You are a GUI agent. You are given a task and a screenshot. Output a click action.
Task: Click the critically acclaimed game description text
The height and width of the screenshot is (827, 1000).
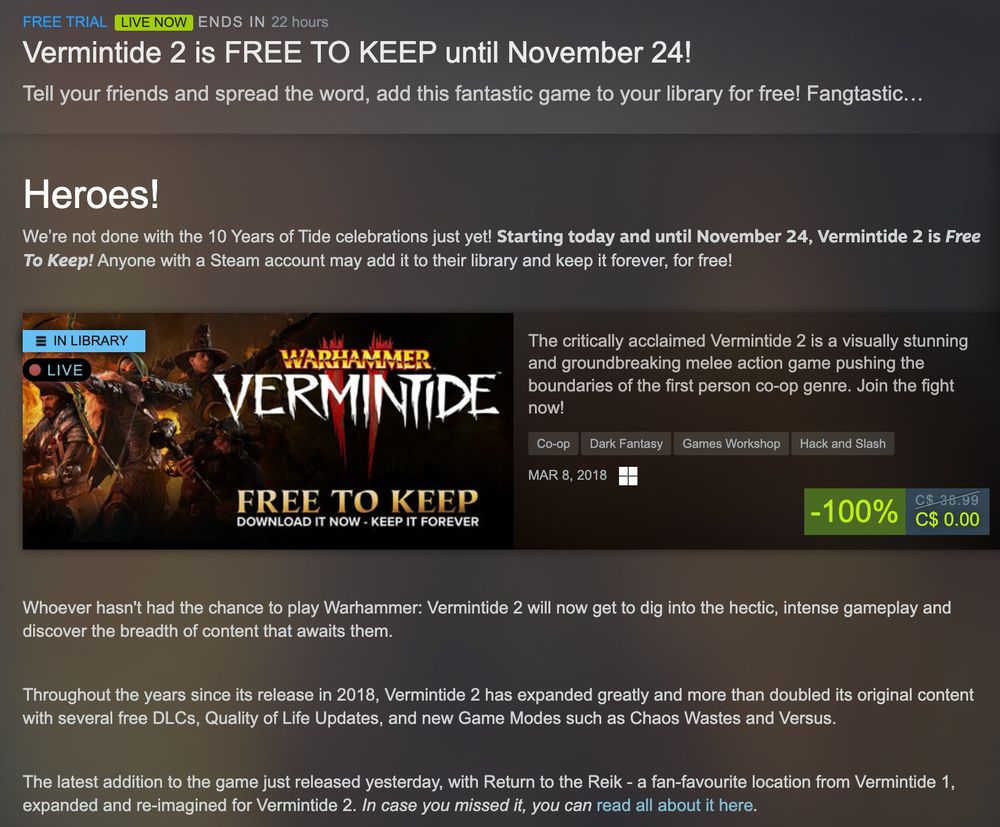pos(747,374)
